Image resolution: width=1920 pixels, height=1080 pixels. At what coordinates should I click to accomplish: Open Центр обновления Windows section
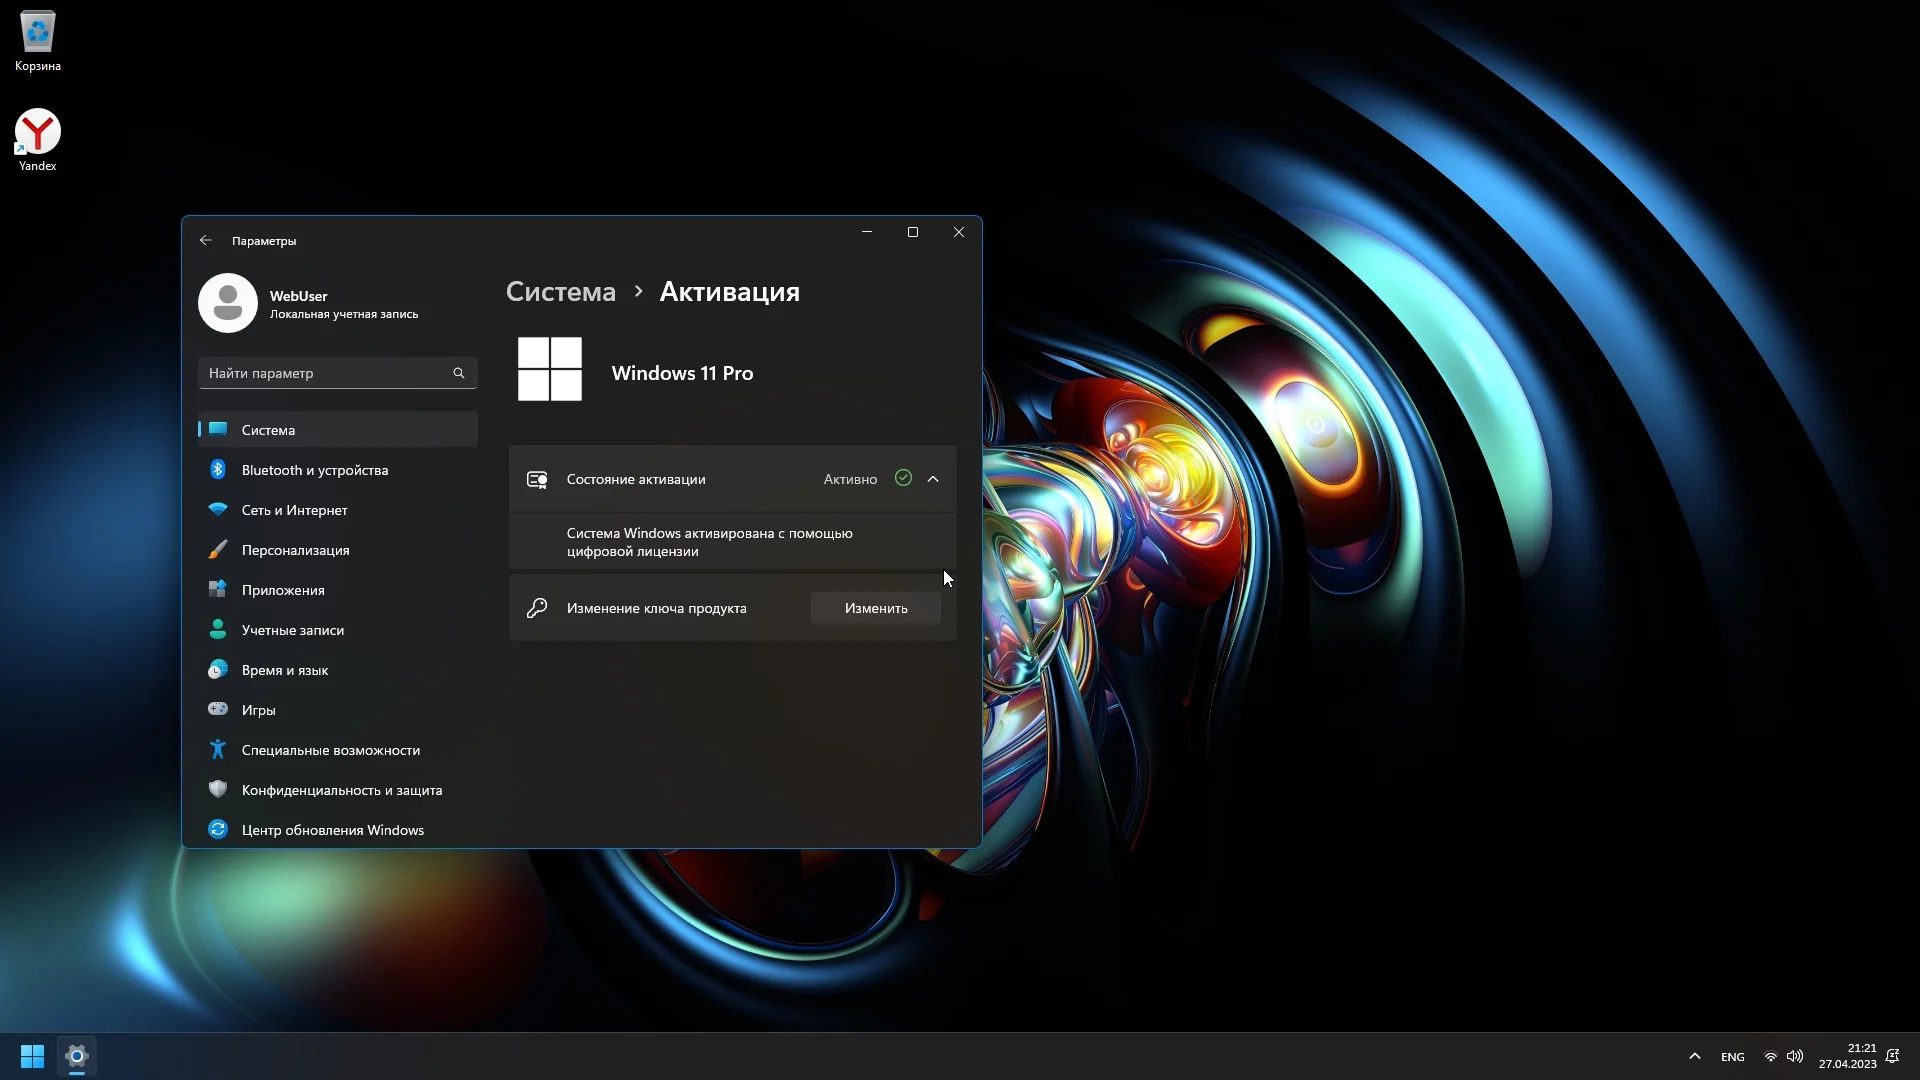332,830
